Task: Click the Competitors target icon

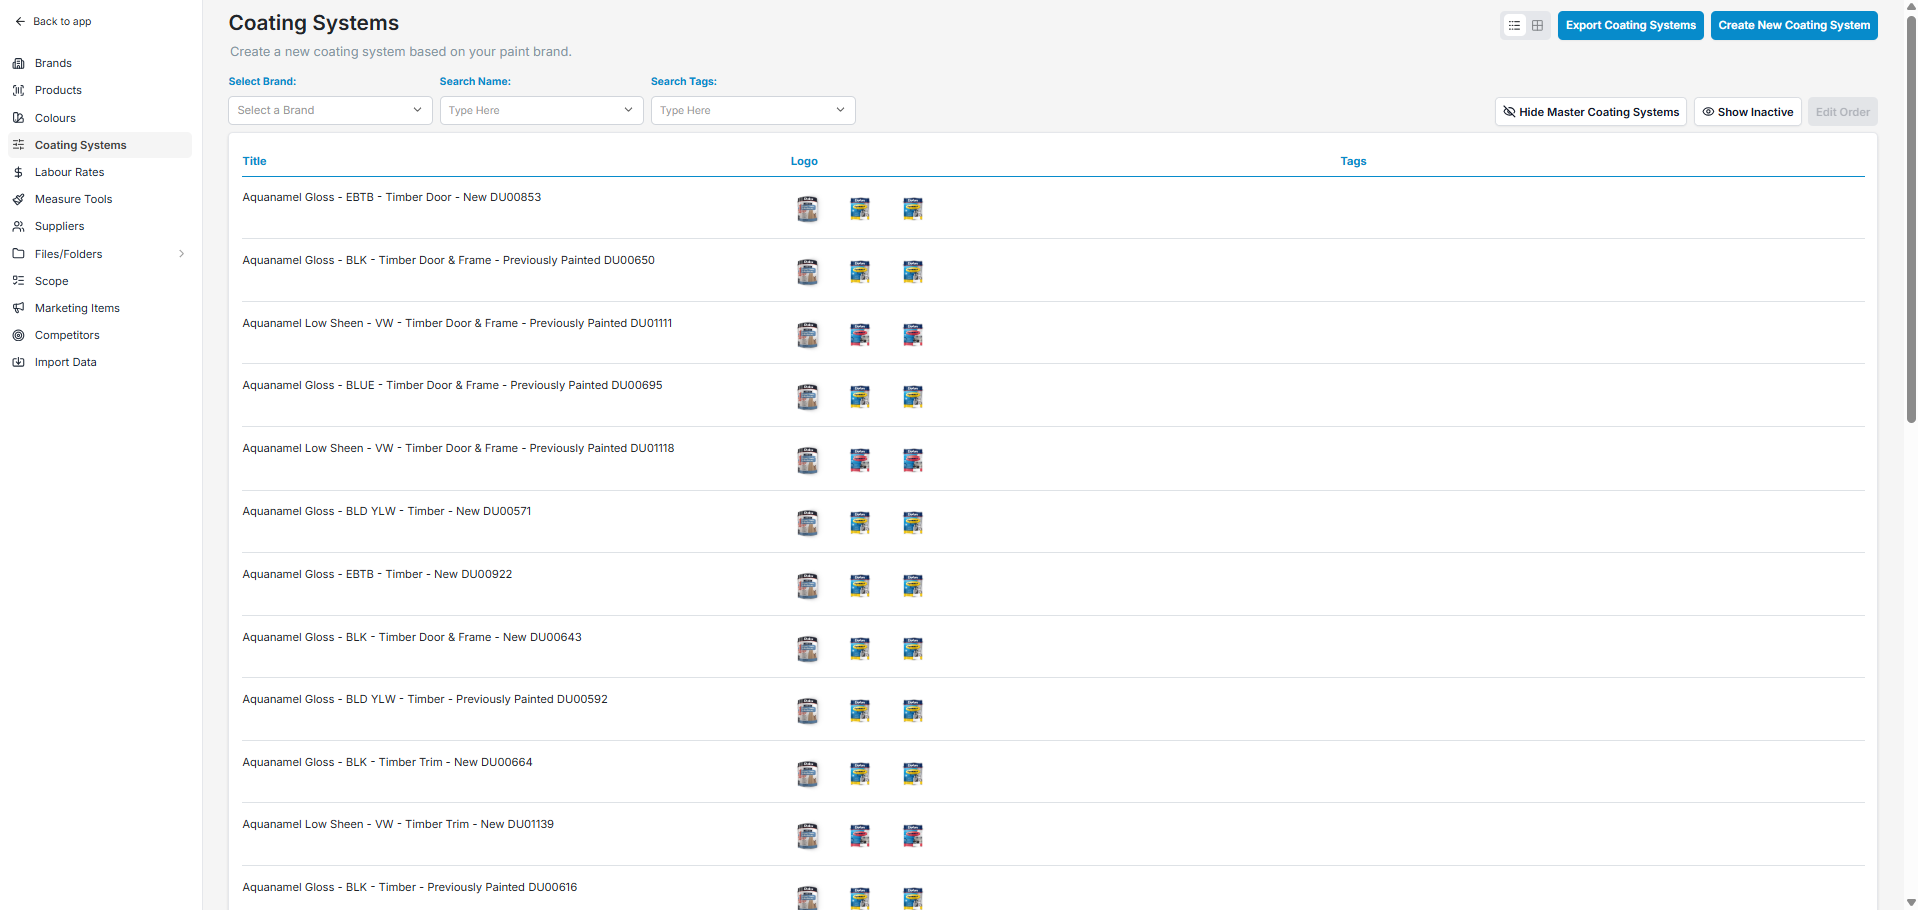Action: coord(18,335)
